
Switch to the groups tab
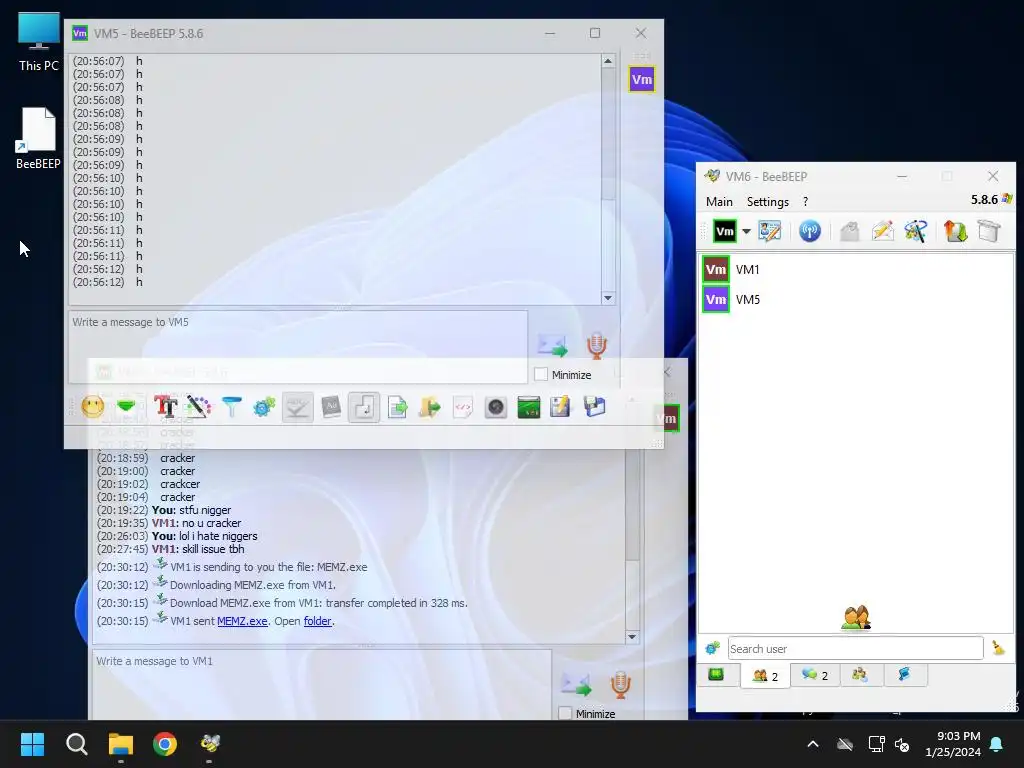click(860, 675)
